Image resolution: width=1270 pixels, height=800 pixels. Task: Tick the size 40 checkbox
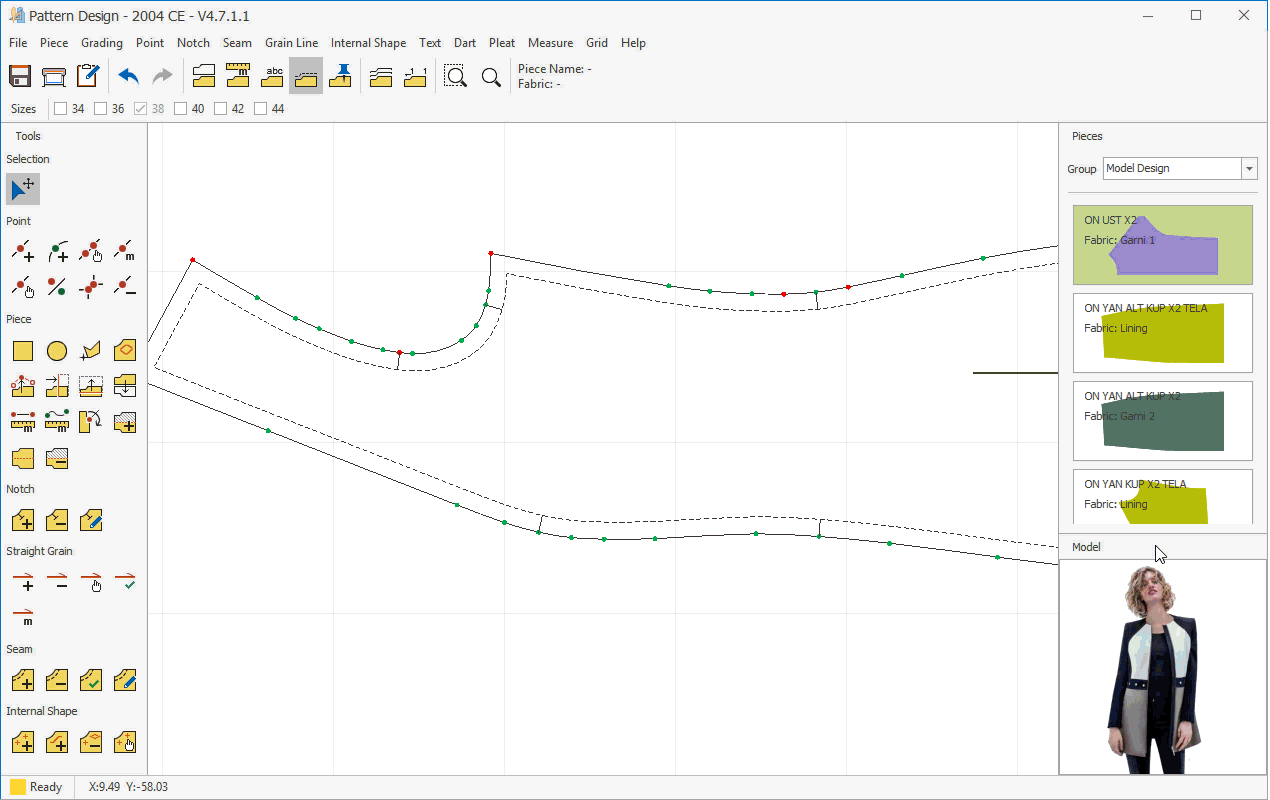click(181, 109)
